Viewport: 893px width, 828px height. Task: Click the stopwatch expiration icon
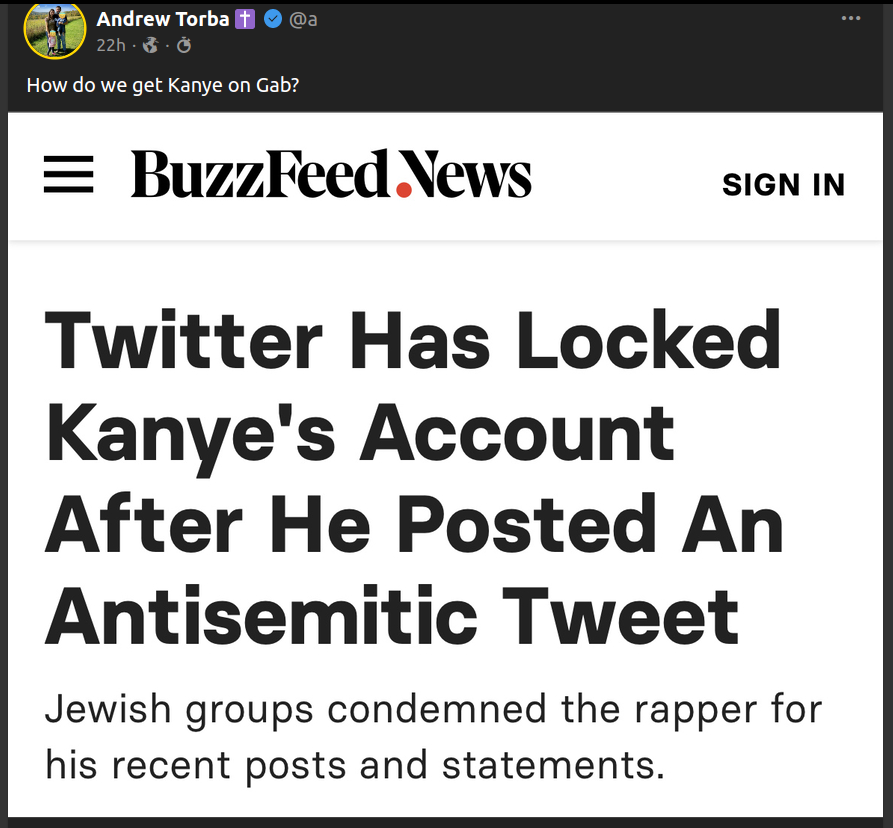[x=183, y=45]
